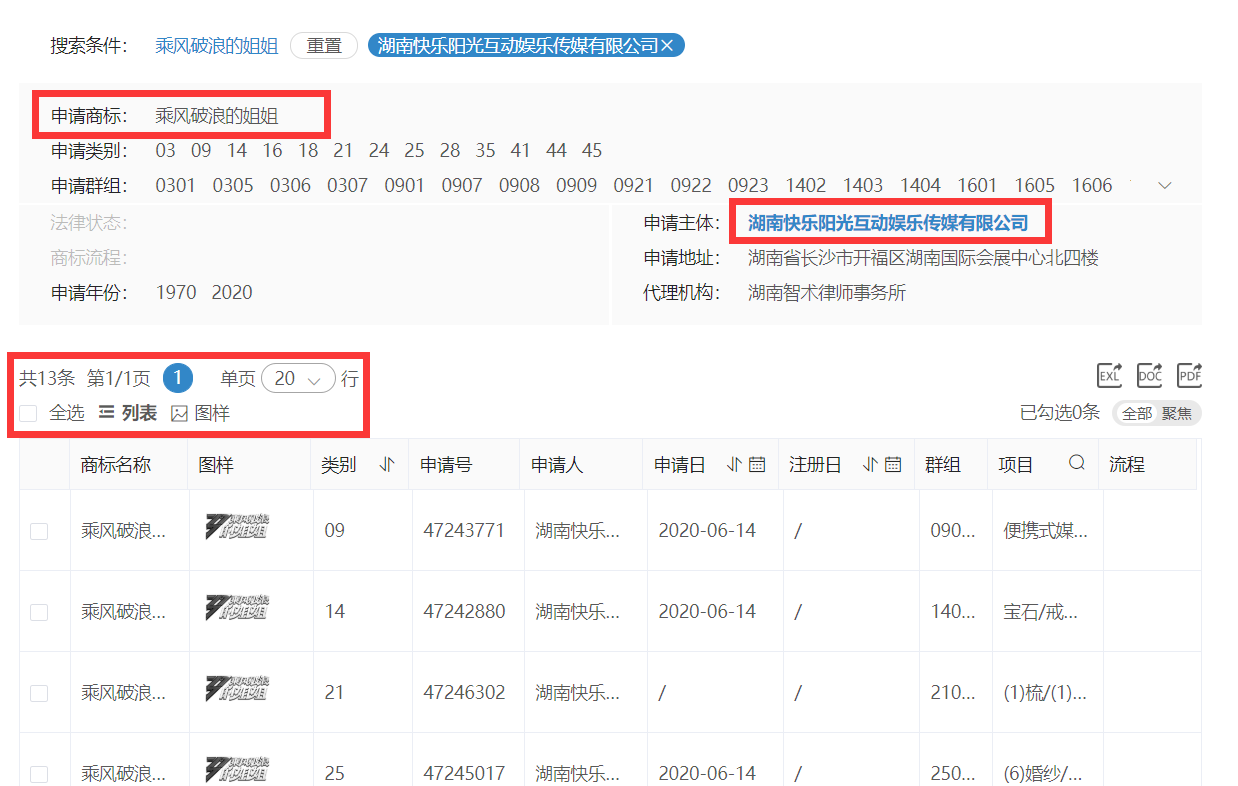Click the 申请人 column header
Image resolution: width=1238 pixels, height=786 pixels.
pyautogui.click(x=557, y=464)
